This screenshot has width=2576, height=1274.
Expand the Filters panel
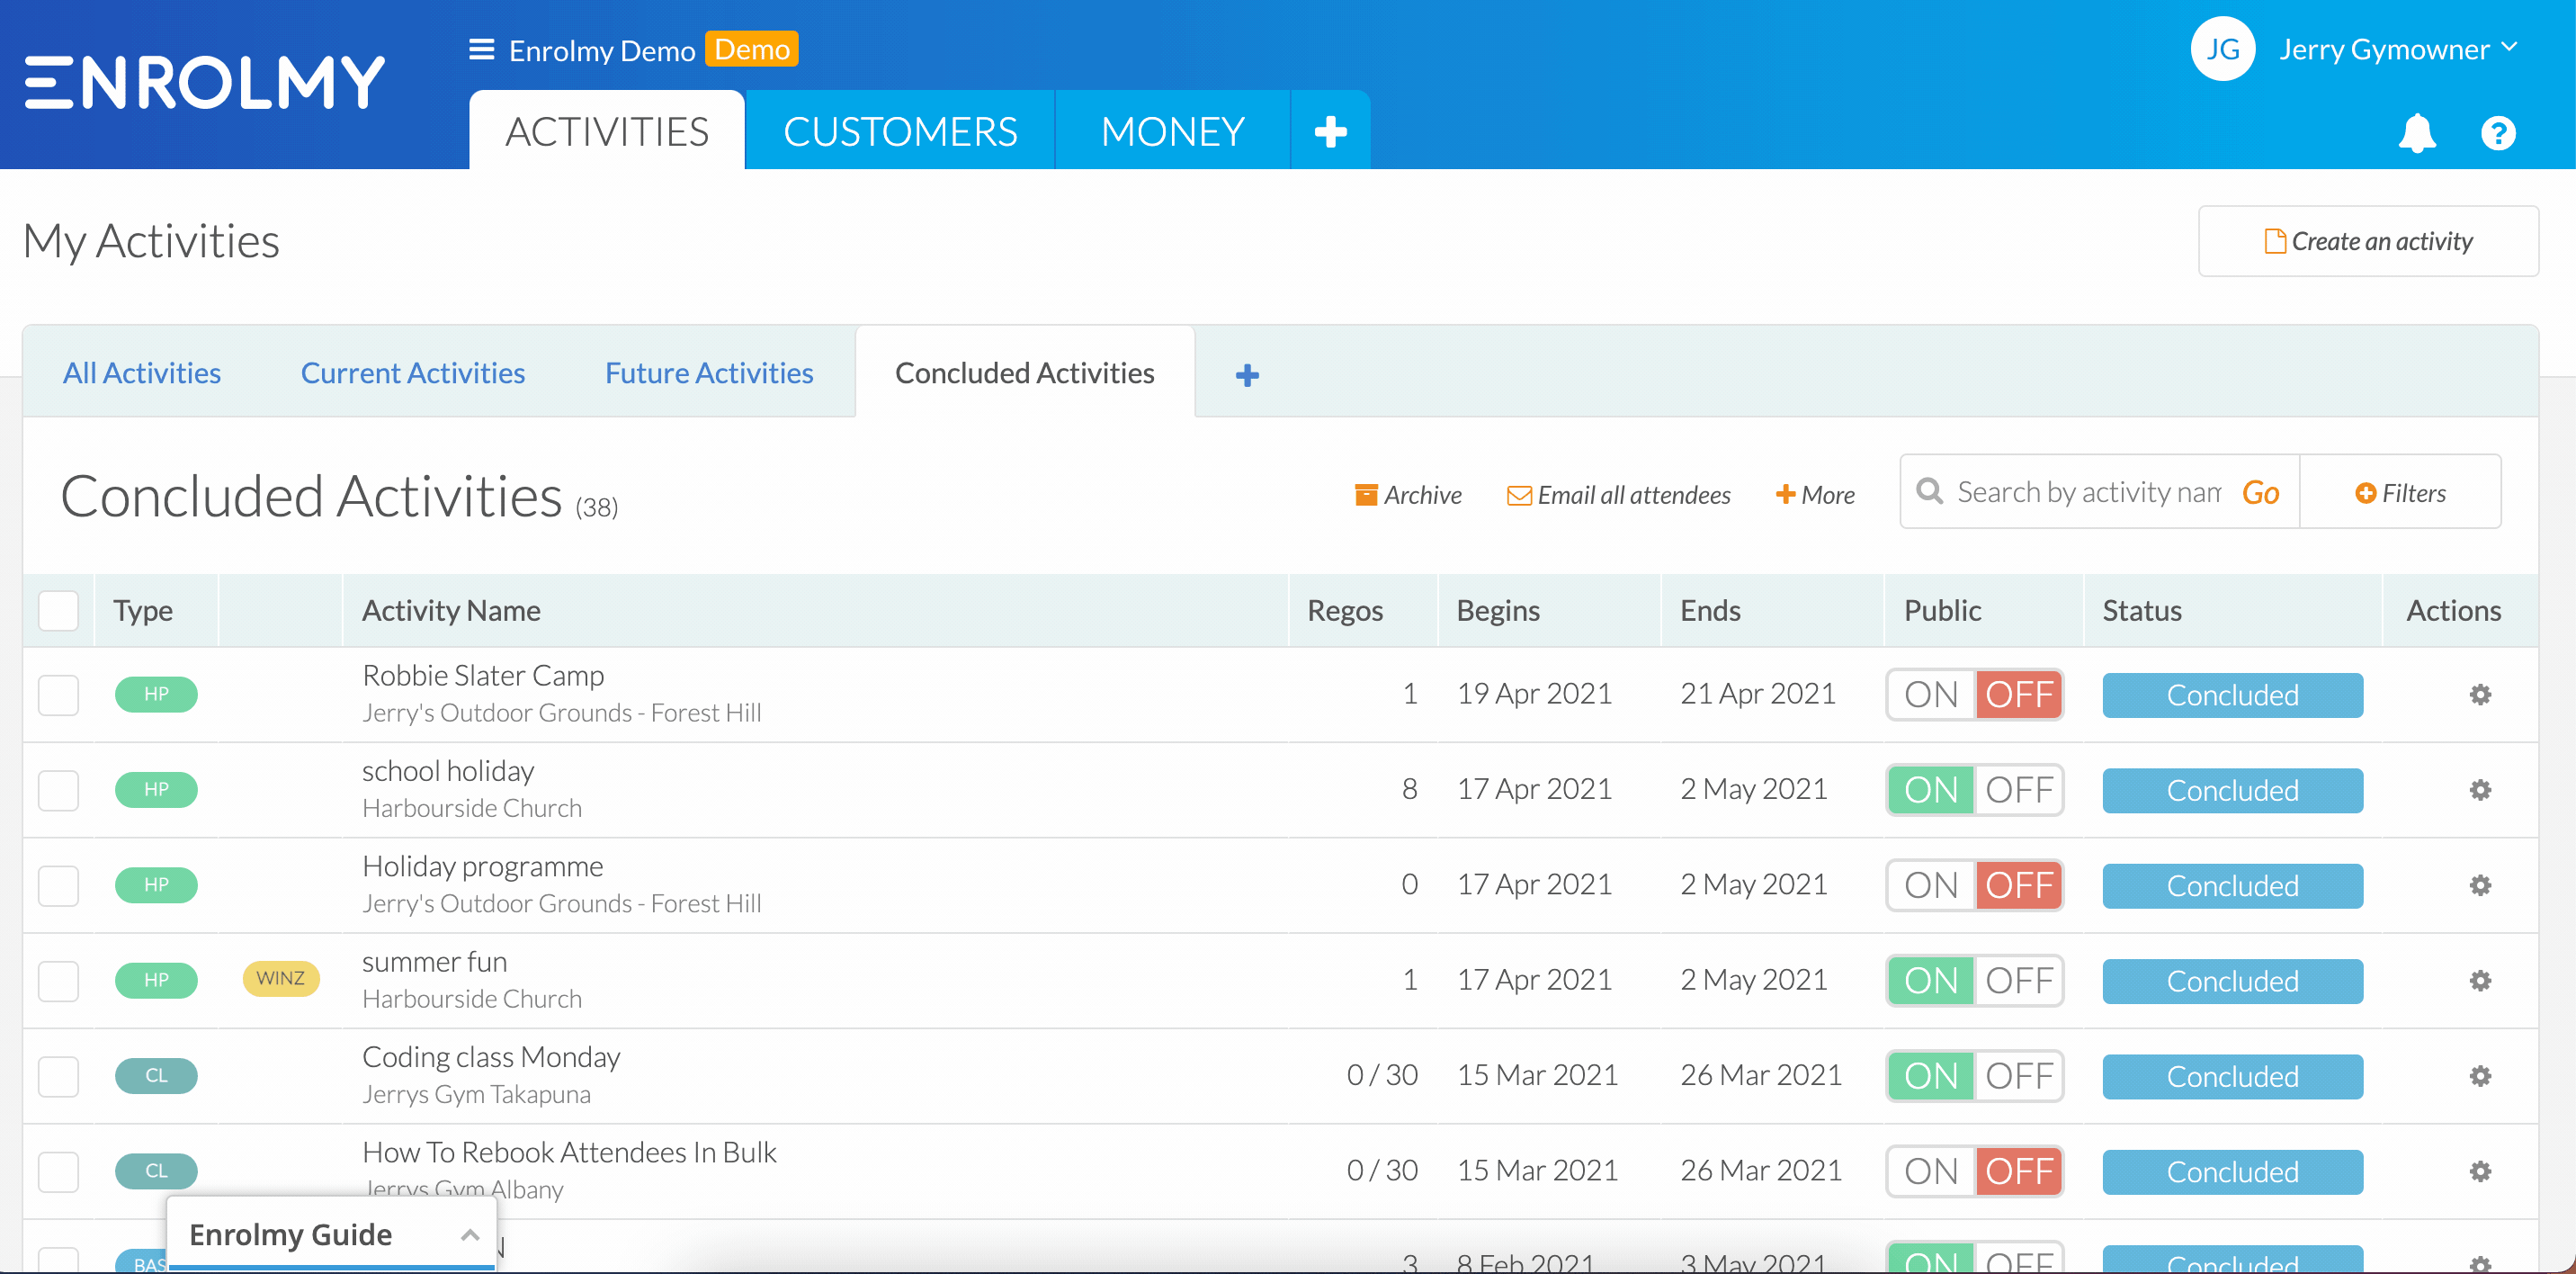pos(2400,493)
